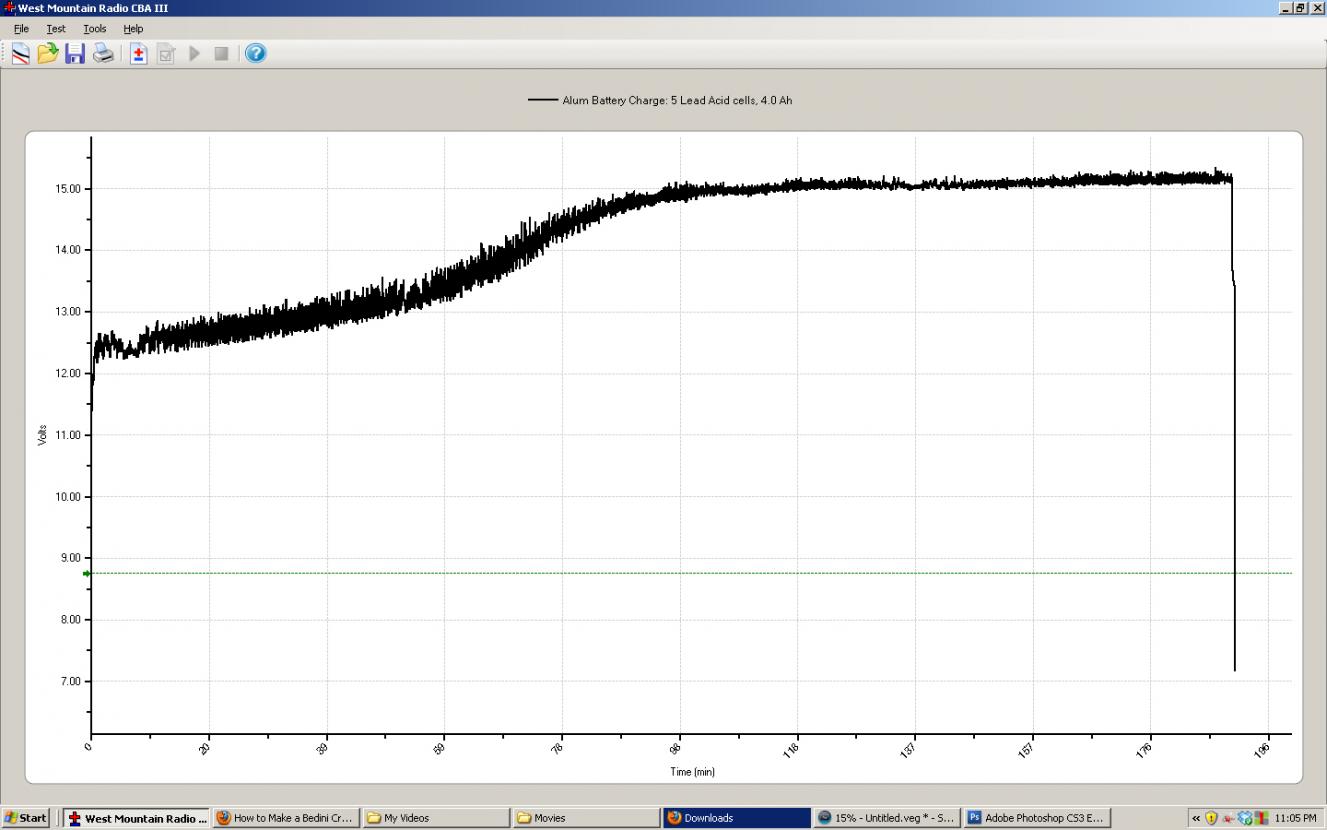This screenshot has width=1327, height=830.
Task: Click the Dropbox tray icon
Action: (1245, 818)
